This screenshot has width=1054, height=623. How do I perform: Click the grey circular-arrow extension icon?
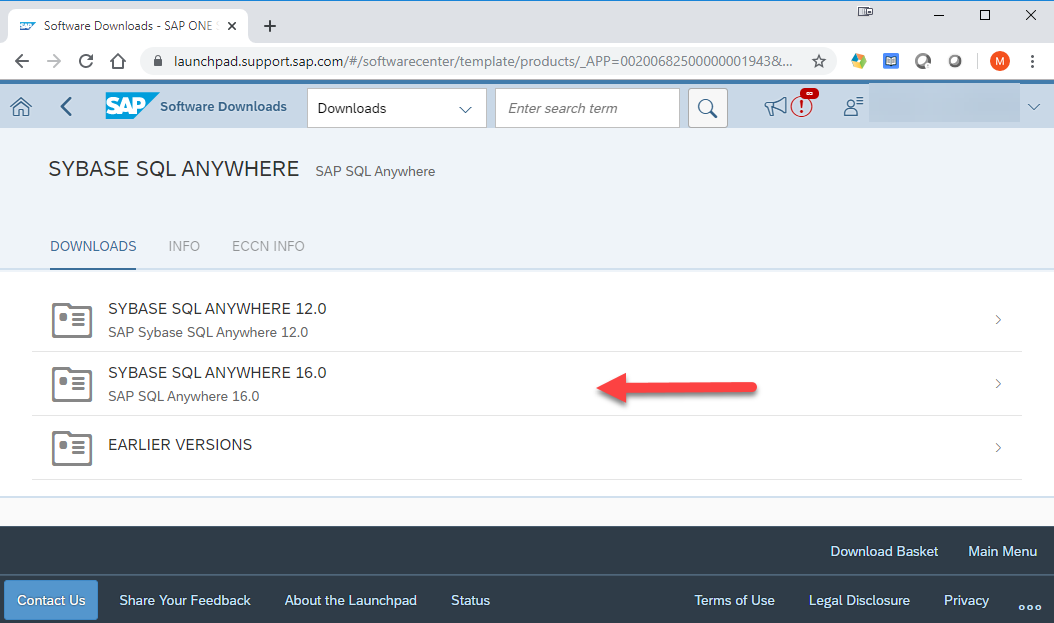coord(923,61)
